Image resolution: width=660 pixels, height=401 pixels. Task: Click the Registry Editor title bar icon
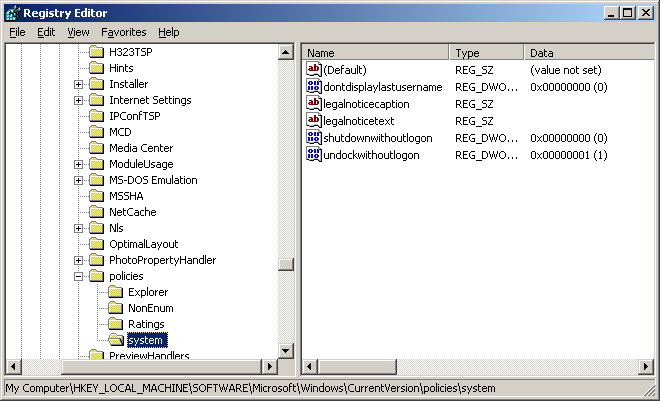12,13
